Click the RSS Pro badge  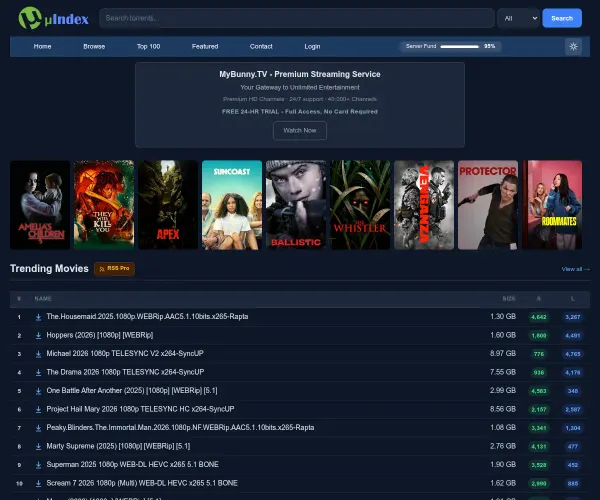(114, 269)
